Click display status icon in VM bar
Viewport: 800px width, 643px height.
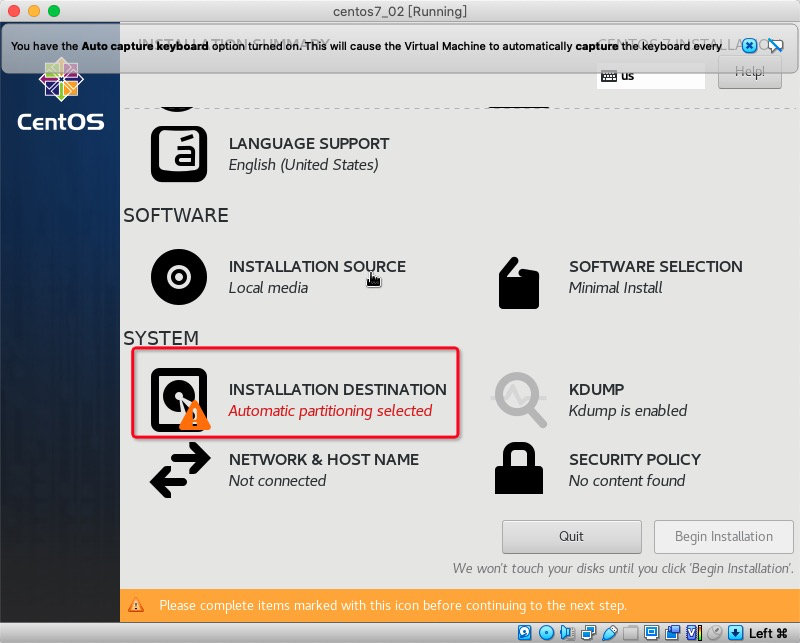tap(652, 633)
